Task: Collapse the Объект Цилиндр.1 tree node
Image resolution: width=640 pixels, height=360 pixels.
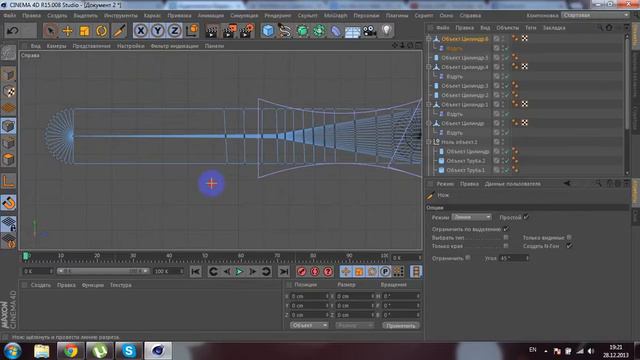Action: (429, 104)
